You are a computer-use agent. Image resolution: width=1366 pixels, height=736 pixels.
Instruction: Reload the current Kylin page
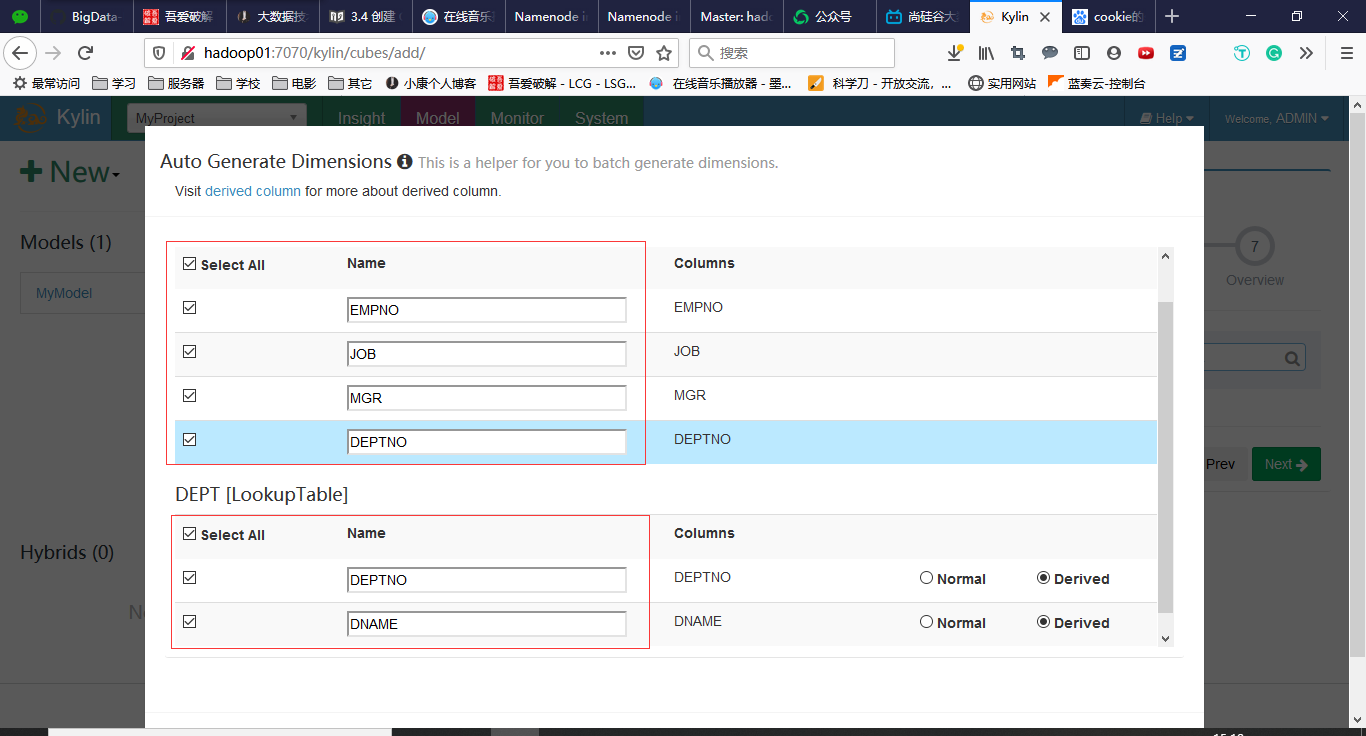[x=86, y=53]
